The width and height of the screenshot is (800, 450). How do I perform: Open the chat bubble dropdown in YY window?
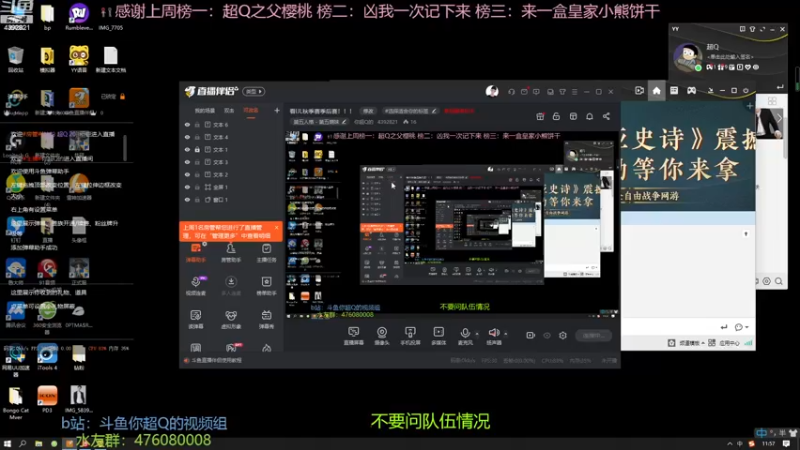(x=741, y=327)
